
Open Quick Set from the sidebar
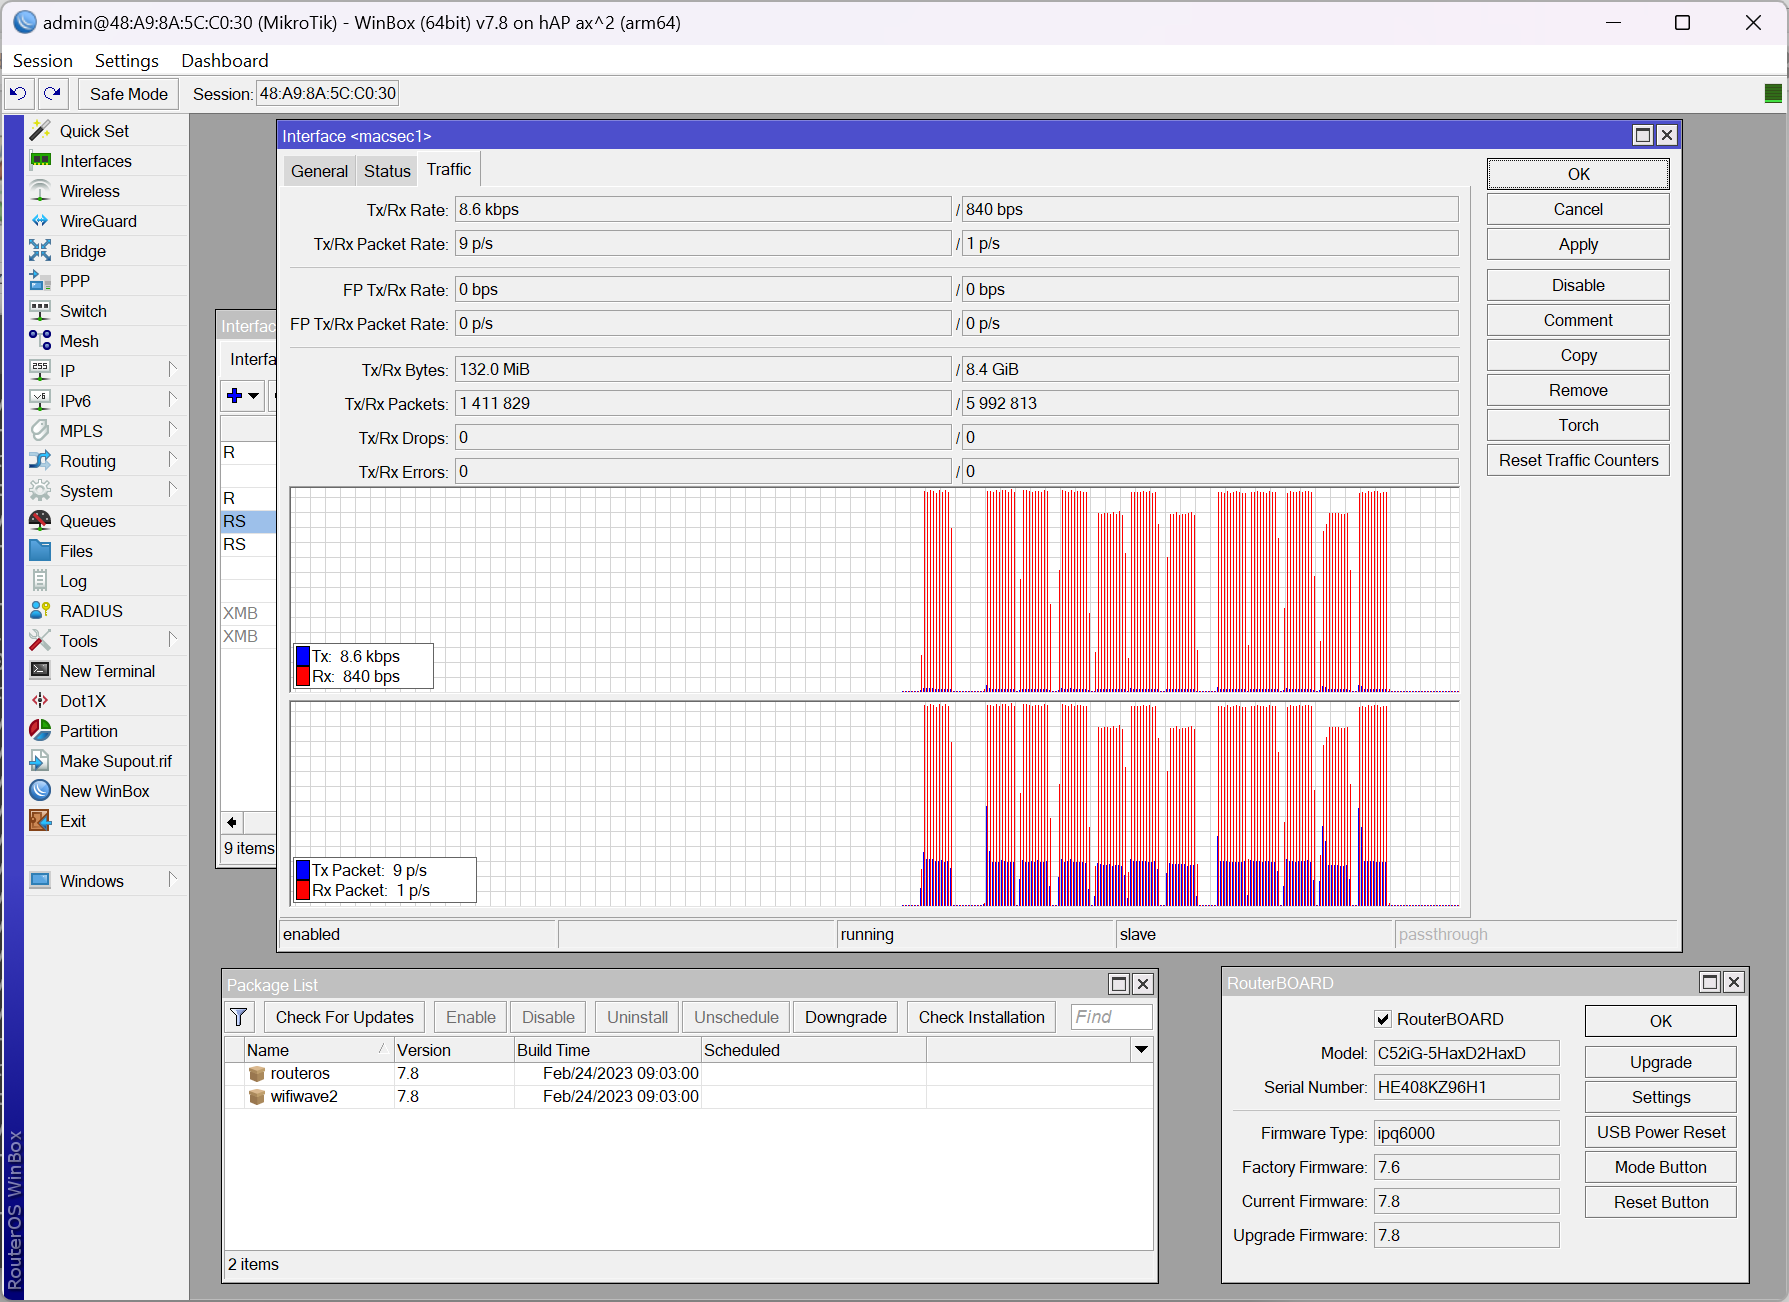(x=94, y=131)
